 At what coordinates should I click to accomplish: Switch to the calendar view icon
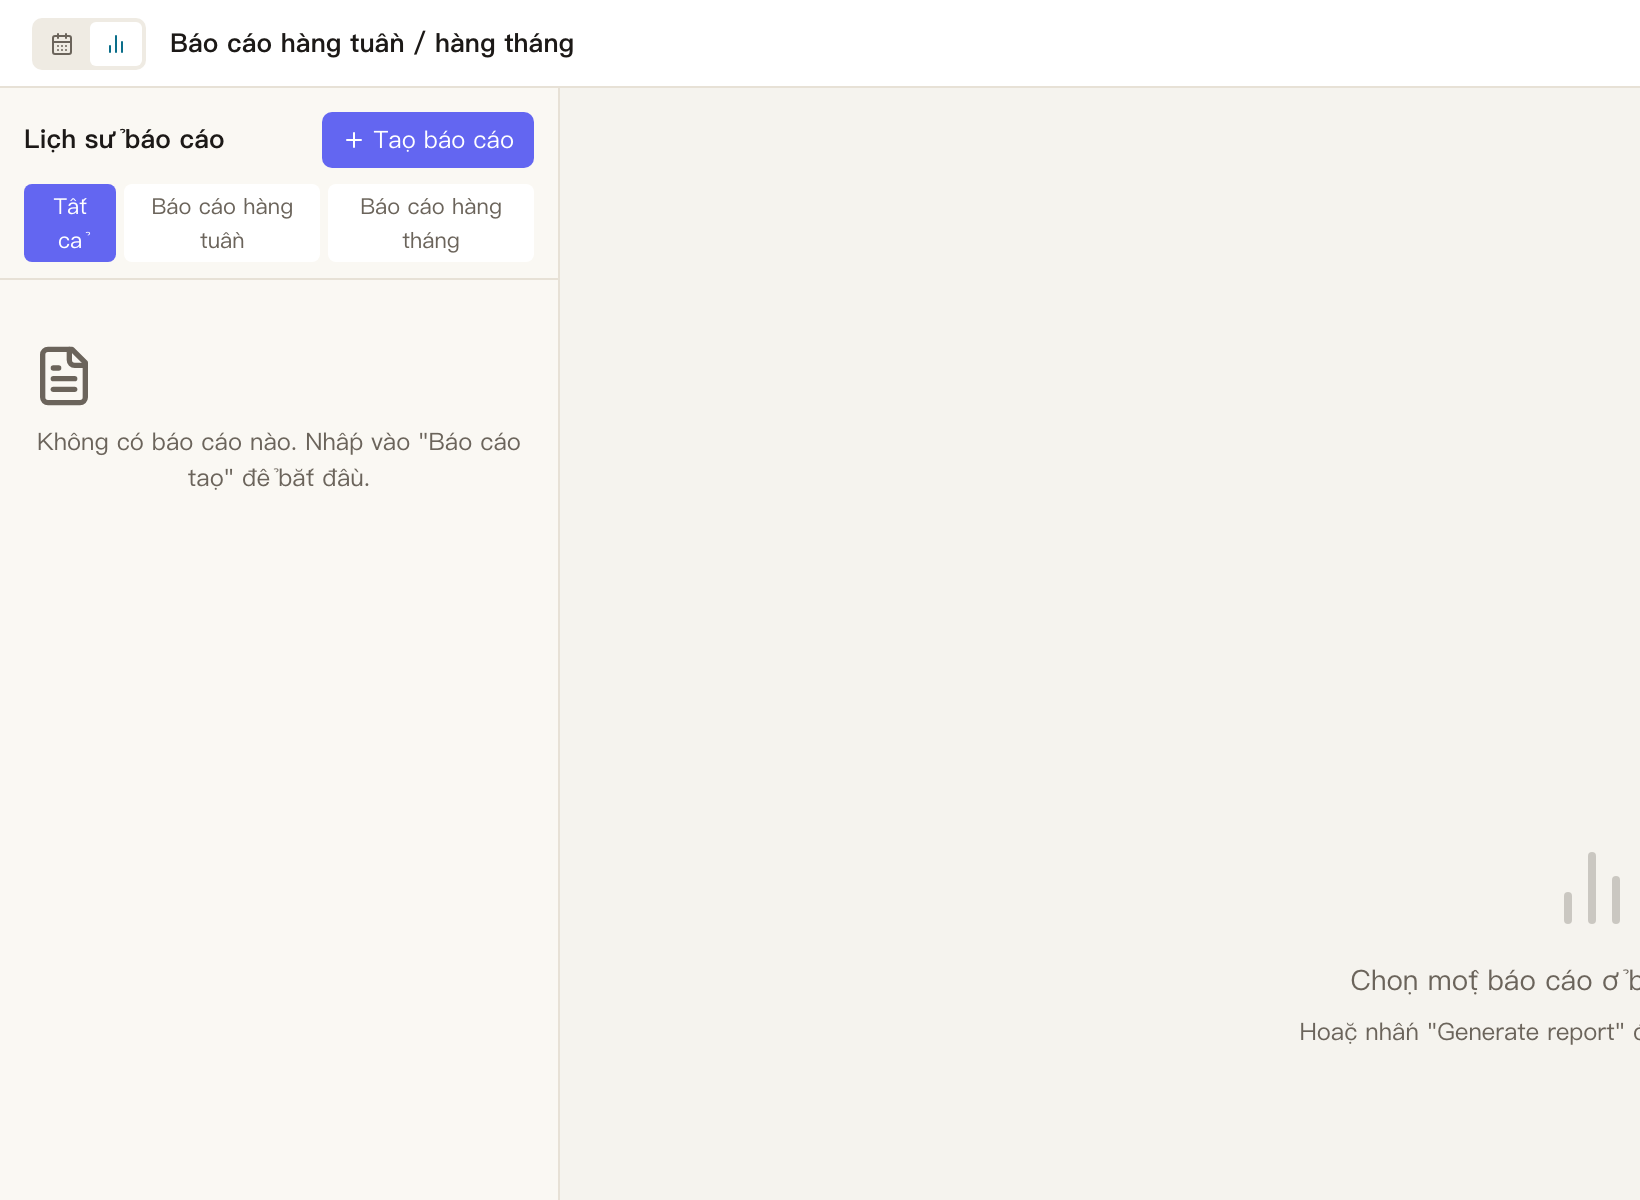(x=62, y=44)
